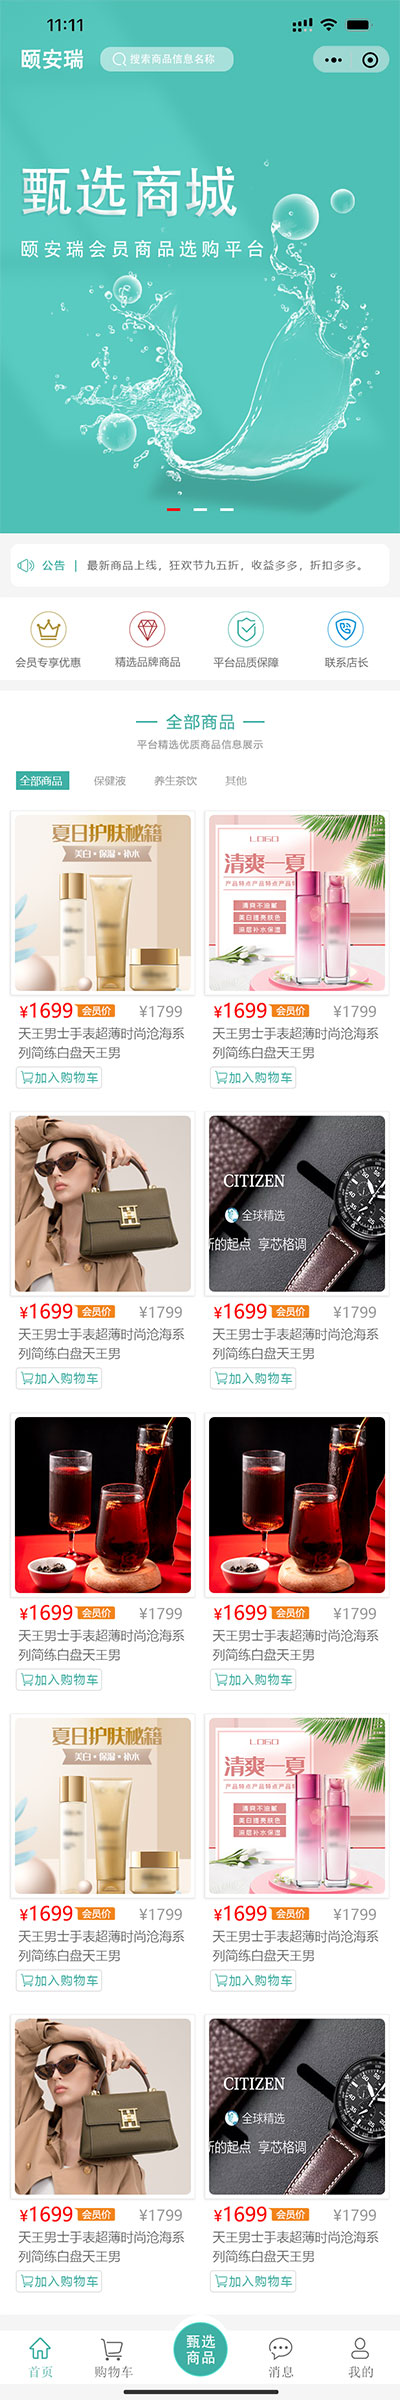Switch to the 养生茶饮 category tab
The width and height of the screenshot is (400, 2400).
coord(176,781)
